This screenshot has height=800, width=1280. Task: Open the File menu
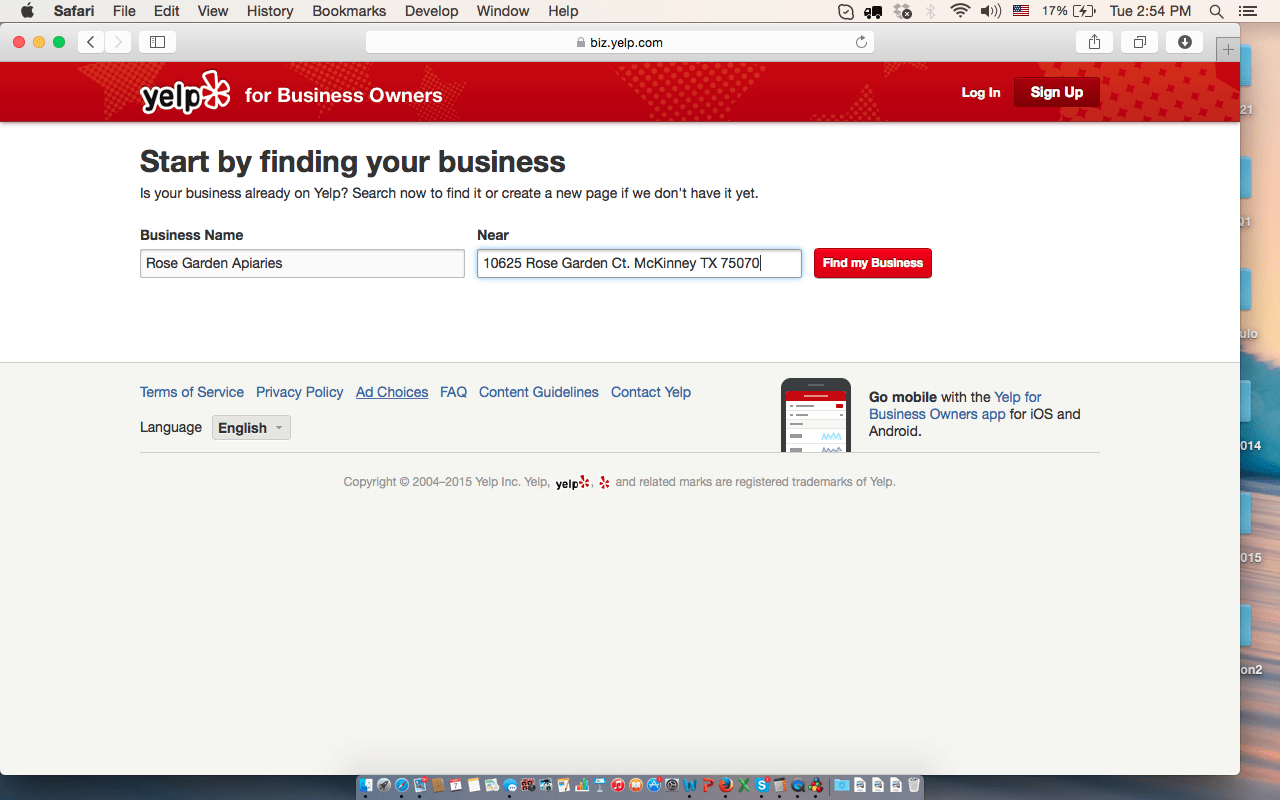click(x=124, y=11)
